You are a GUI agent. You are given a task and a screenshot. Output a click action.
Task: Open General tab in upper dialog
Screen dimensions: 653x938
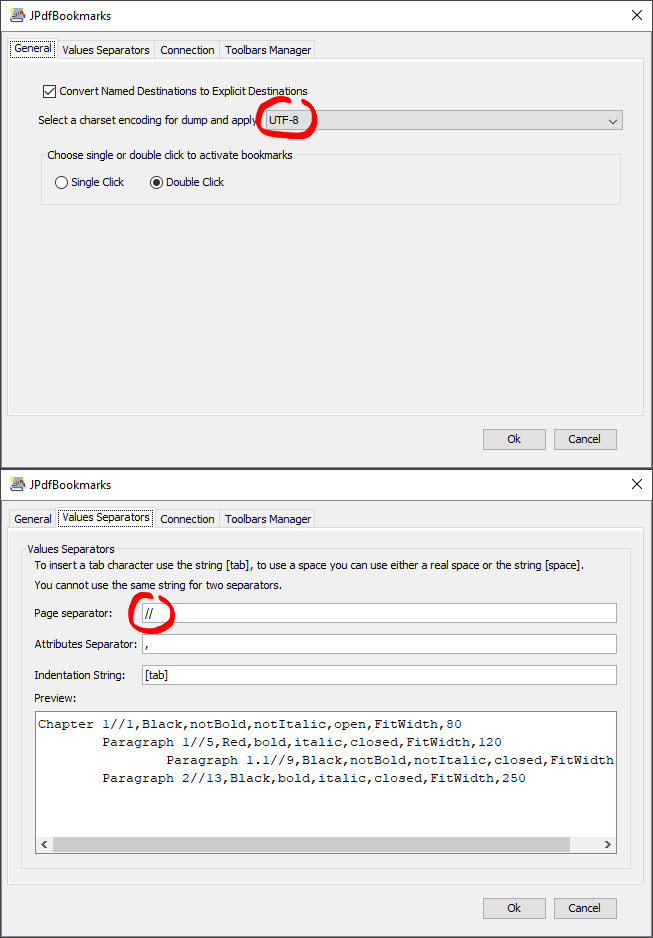click(33, 49)
